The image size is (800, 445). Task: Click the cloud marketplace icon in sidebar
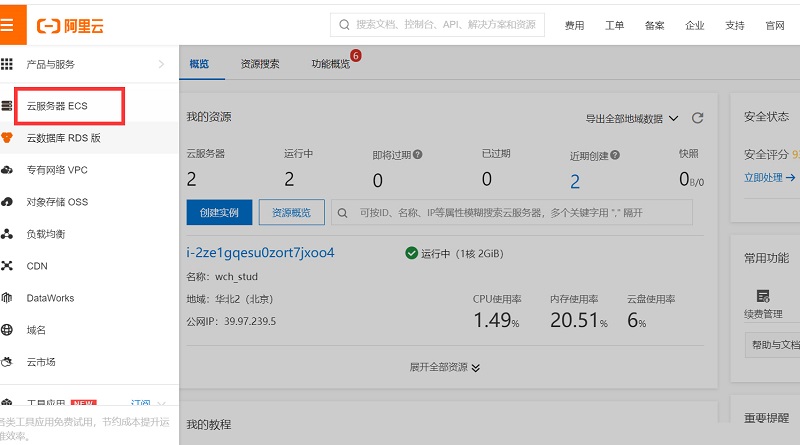7,362
